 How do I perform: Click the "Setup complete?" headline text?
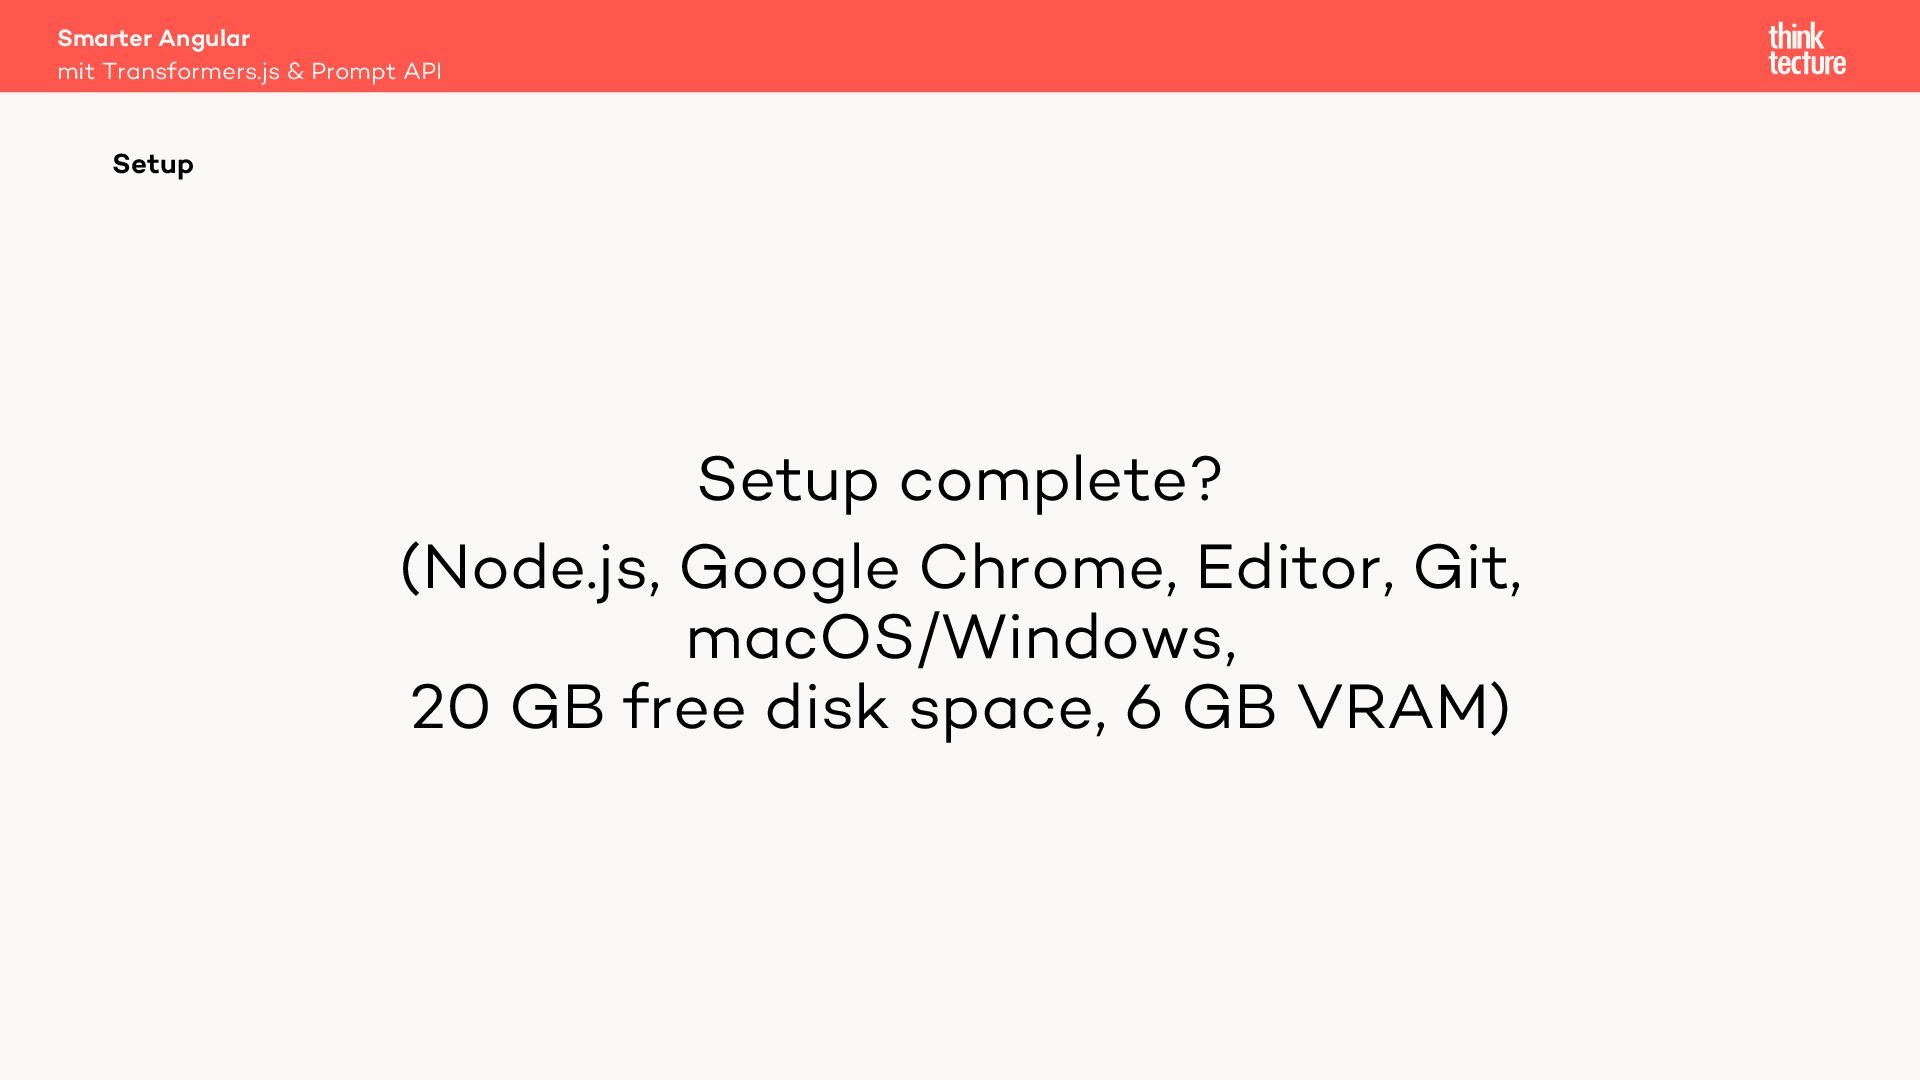coord(960,480)
